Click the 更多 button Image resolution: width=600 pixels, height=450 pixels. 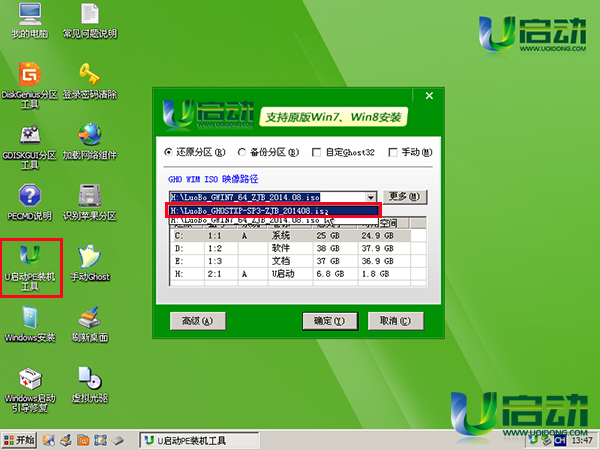(x=405, y=197)
